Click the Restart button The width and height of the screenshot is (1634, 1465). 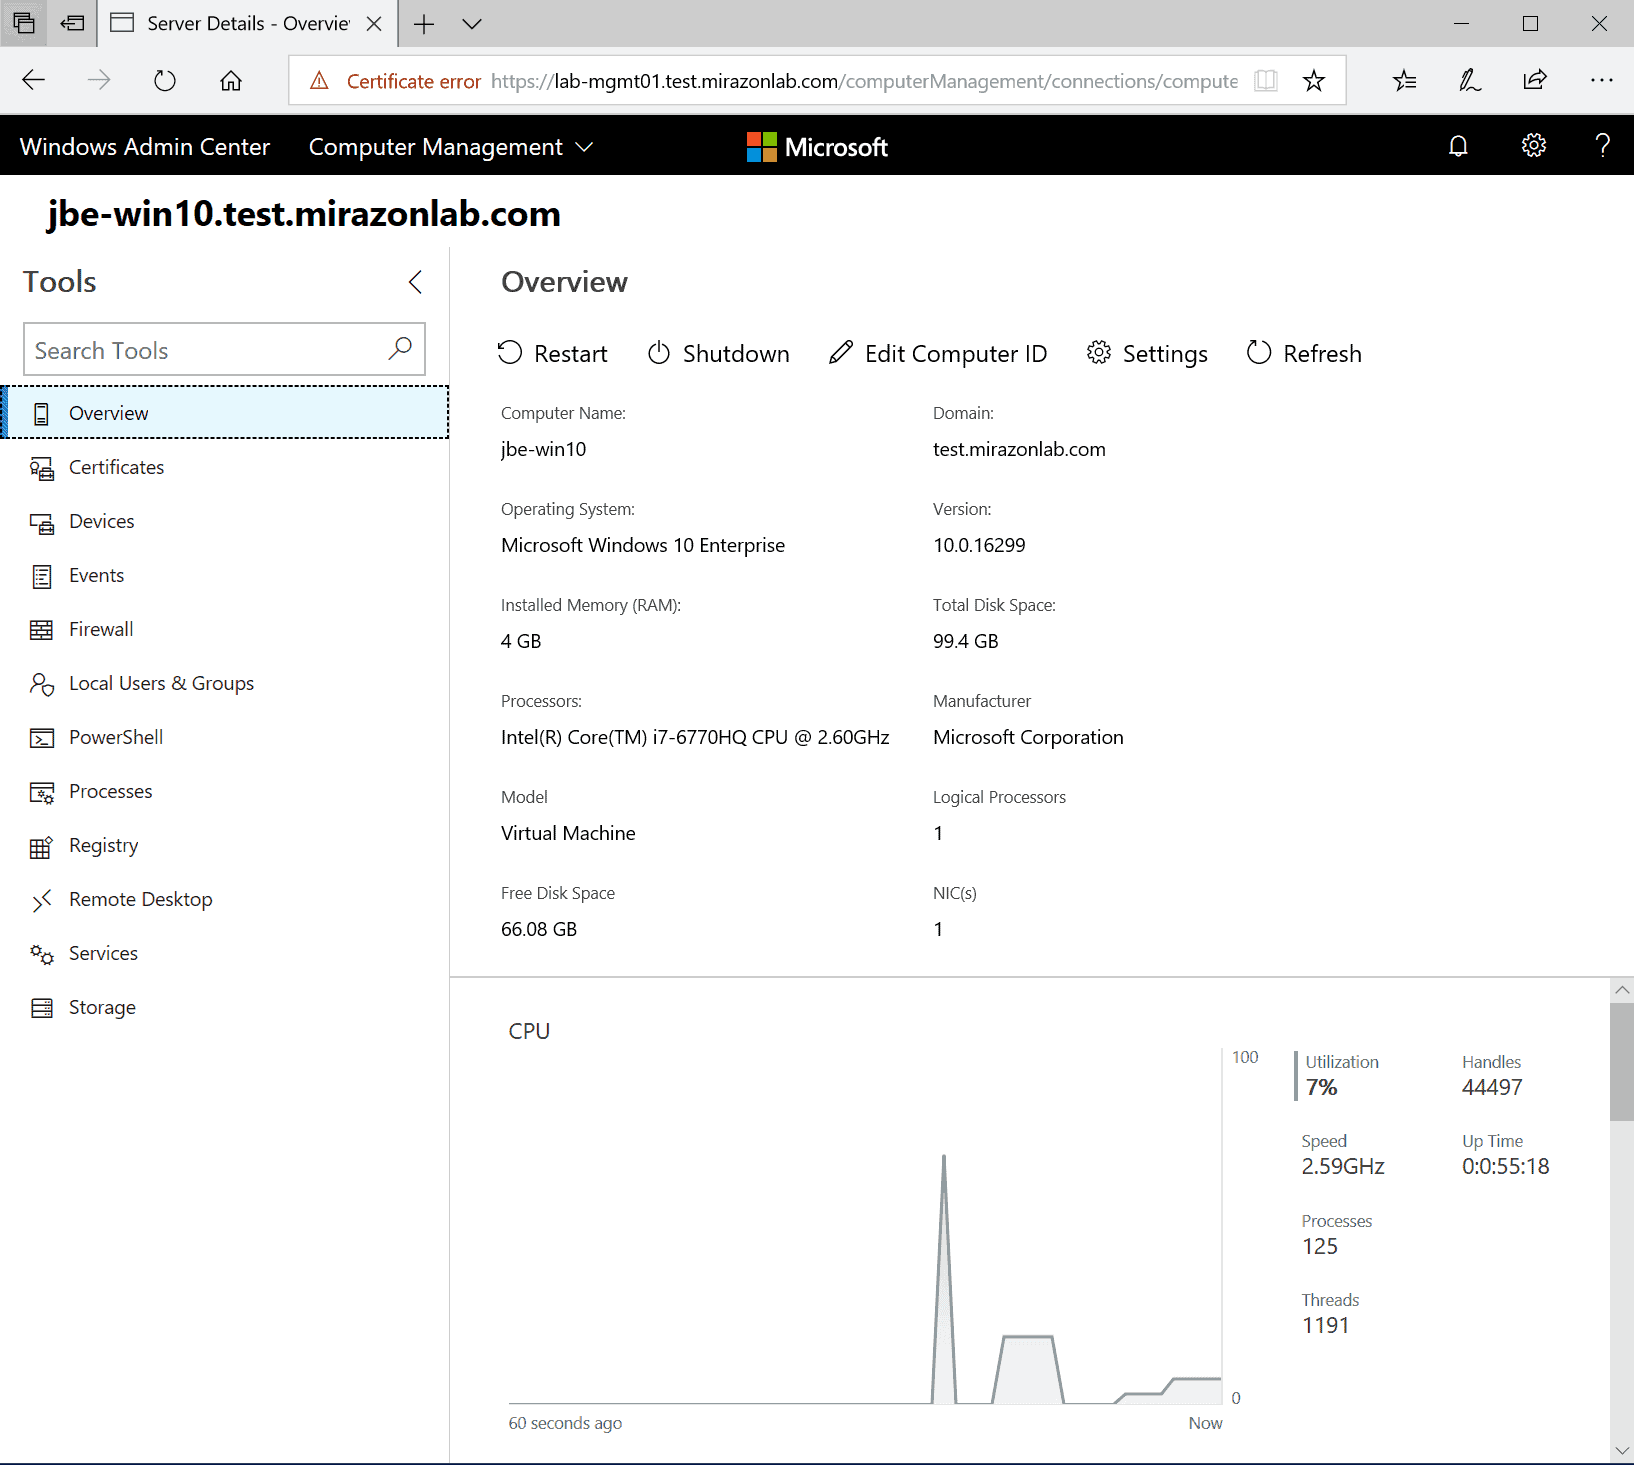pos(553,354)
